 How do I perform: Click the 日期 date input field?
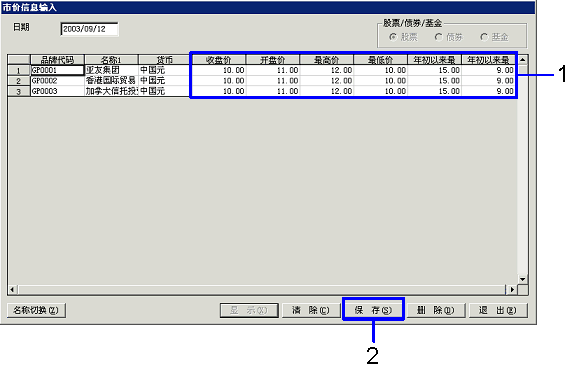(x=89, y=29)
